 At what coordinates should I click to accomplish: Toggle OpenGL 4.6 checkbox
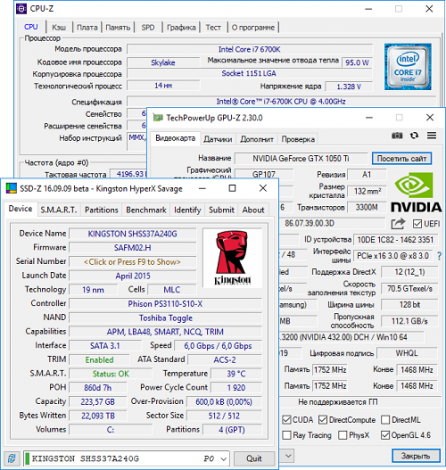pyautogui.click(x=385, y=435)
